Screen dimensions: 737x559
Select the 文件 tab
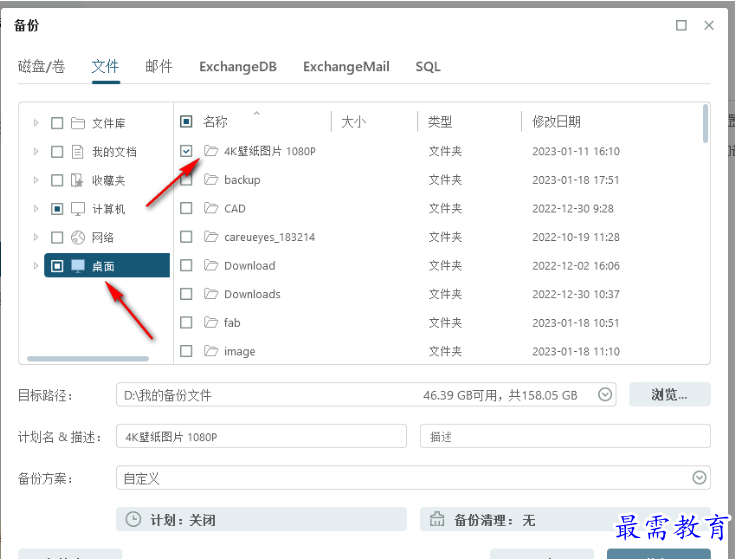coord(105,66)
